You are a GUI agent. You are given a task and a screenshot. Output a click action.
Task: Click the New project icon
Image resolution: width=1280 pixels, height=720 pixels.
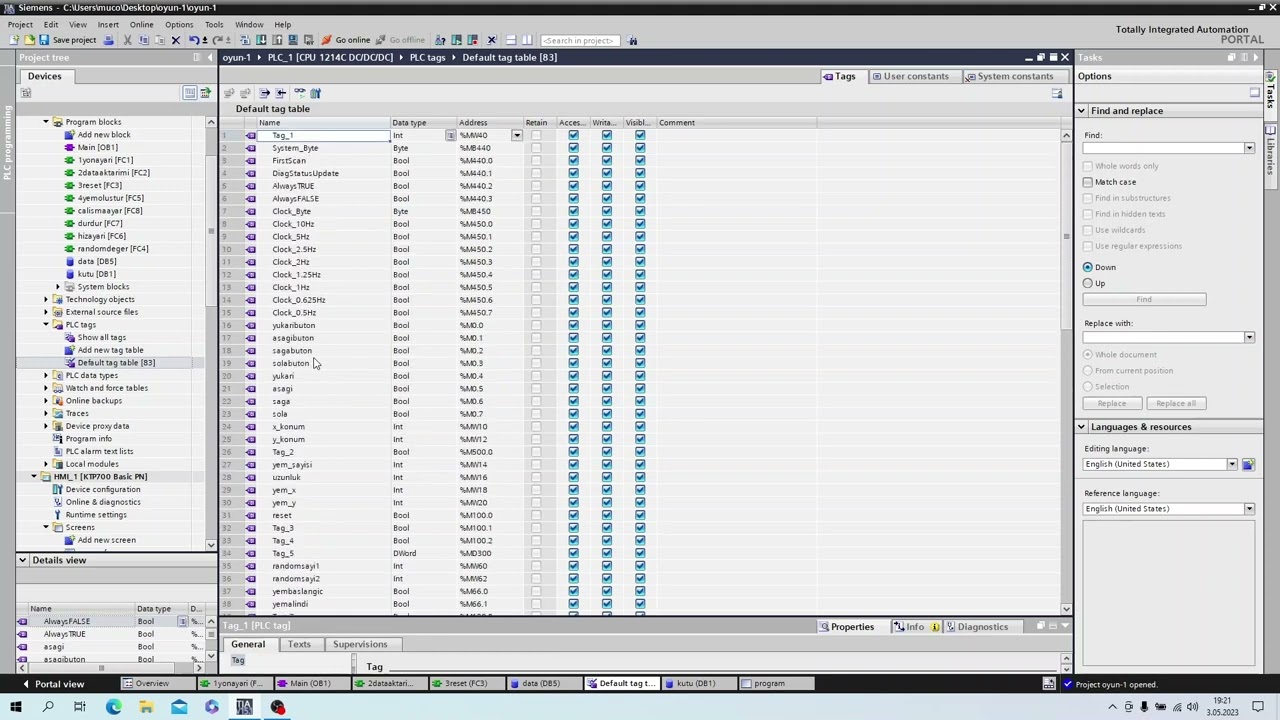point(14,40)
